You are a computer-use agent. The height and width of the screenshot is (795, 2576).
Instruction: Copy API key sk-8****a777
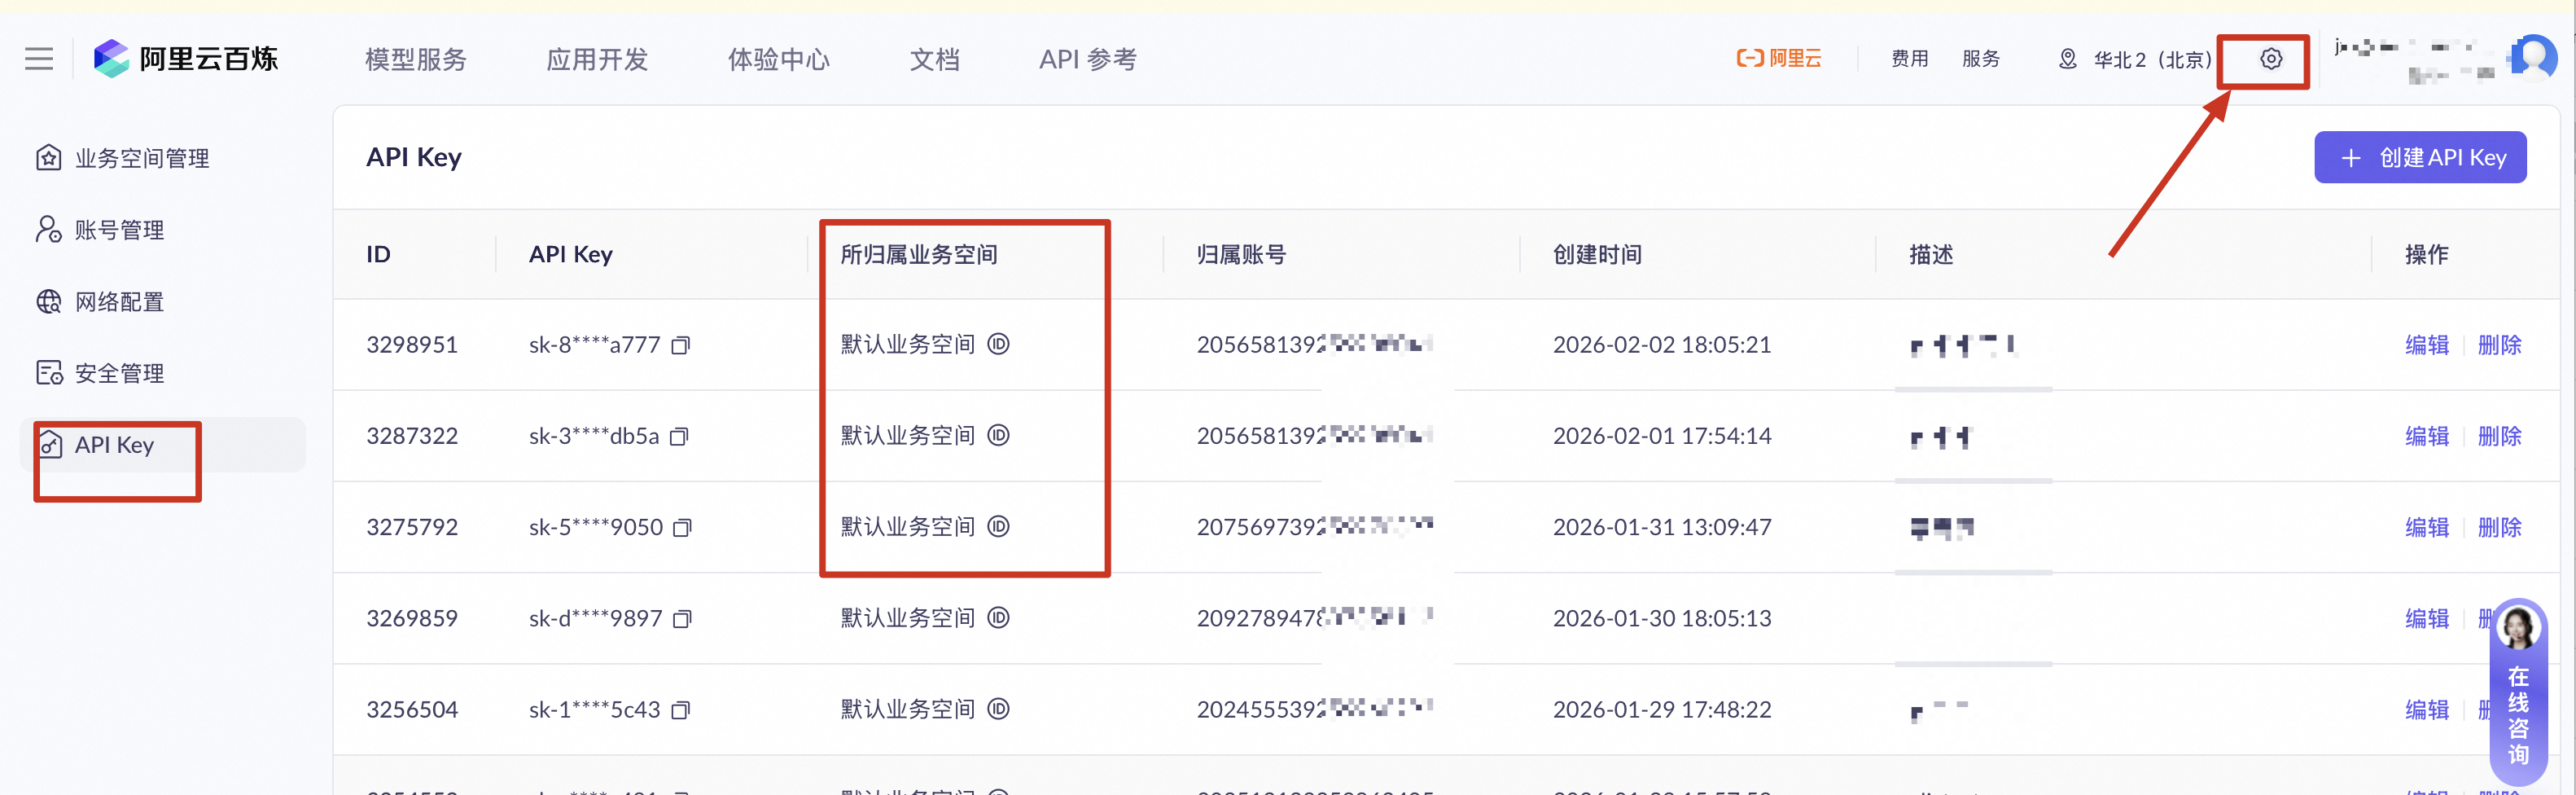pos(681,345)
